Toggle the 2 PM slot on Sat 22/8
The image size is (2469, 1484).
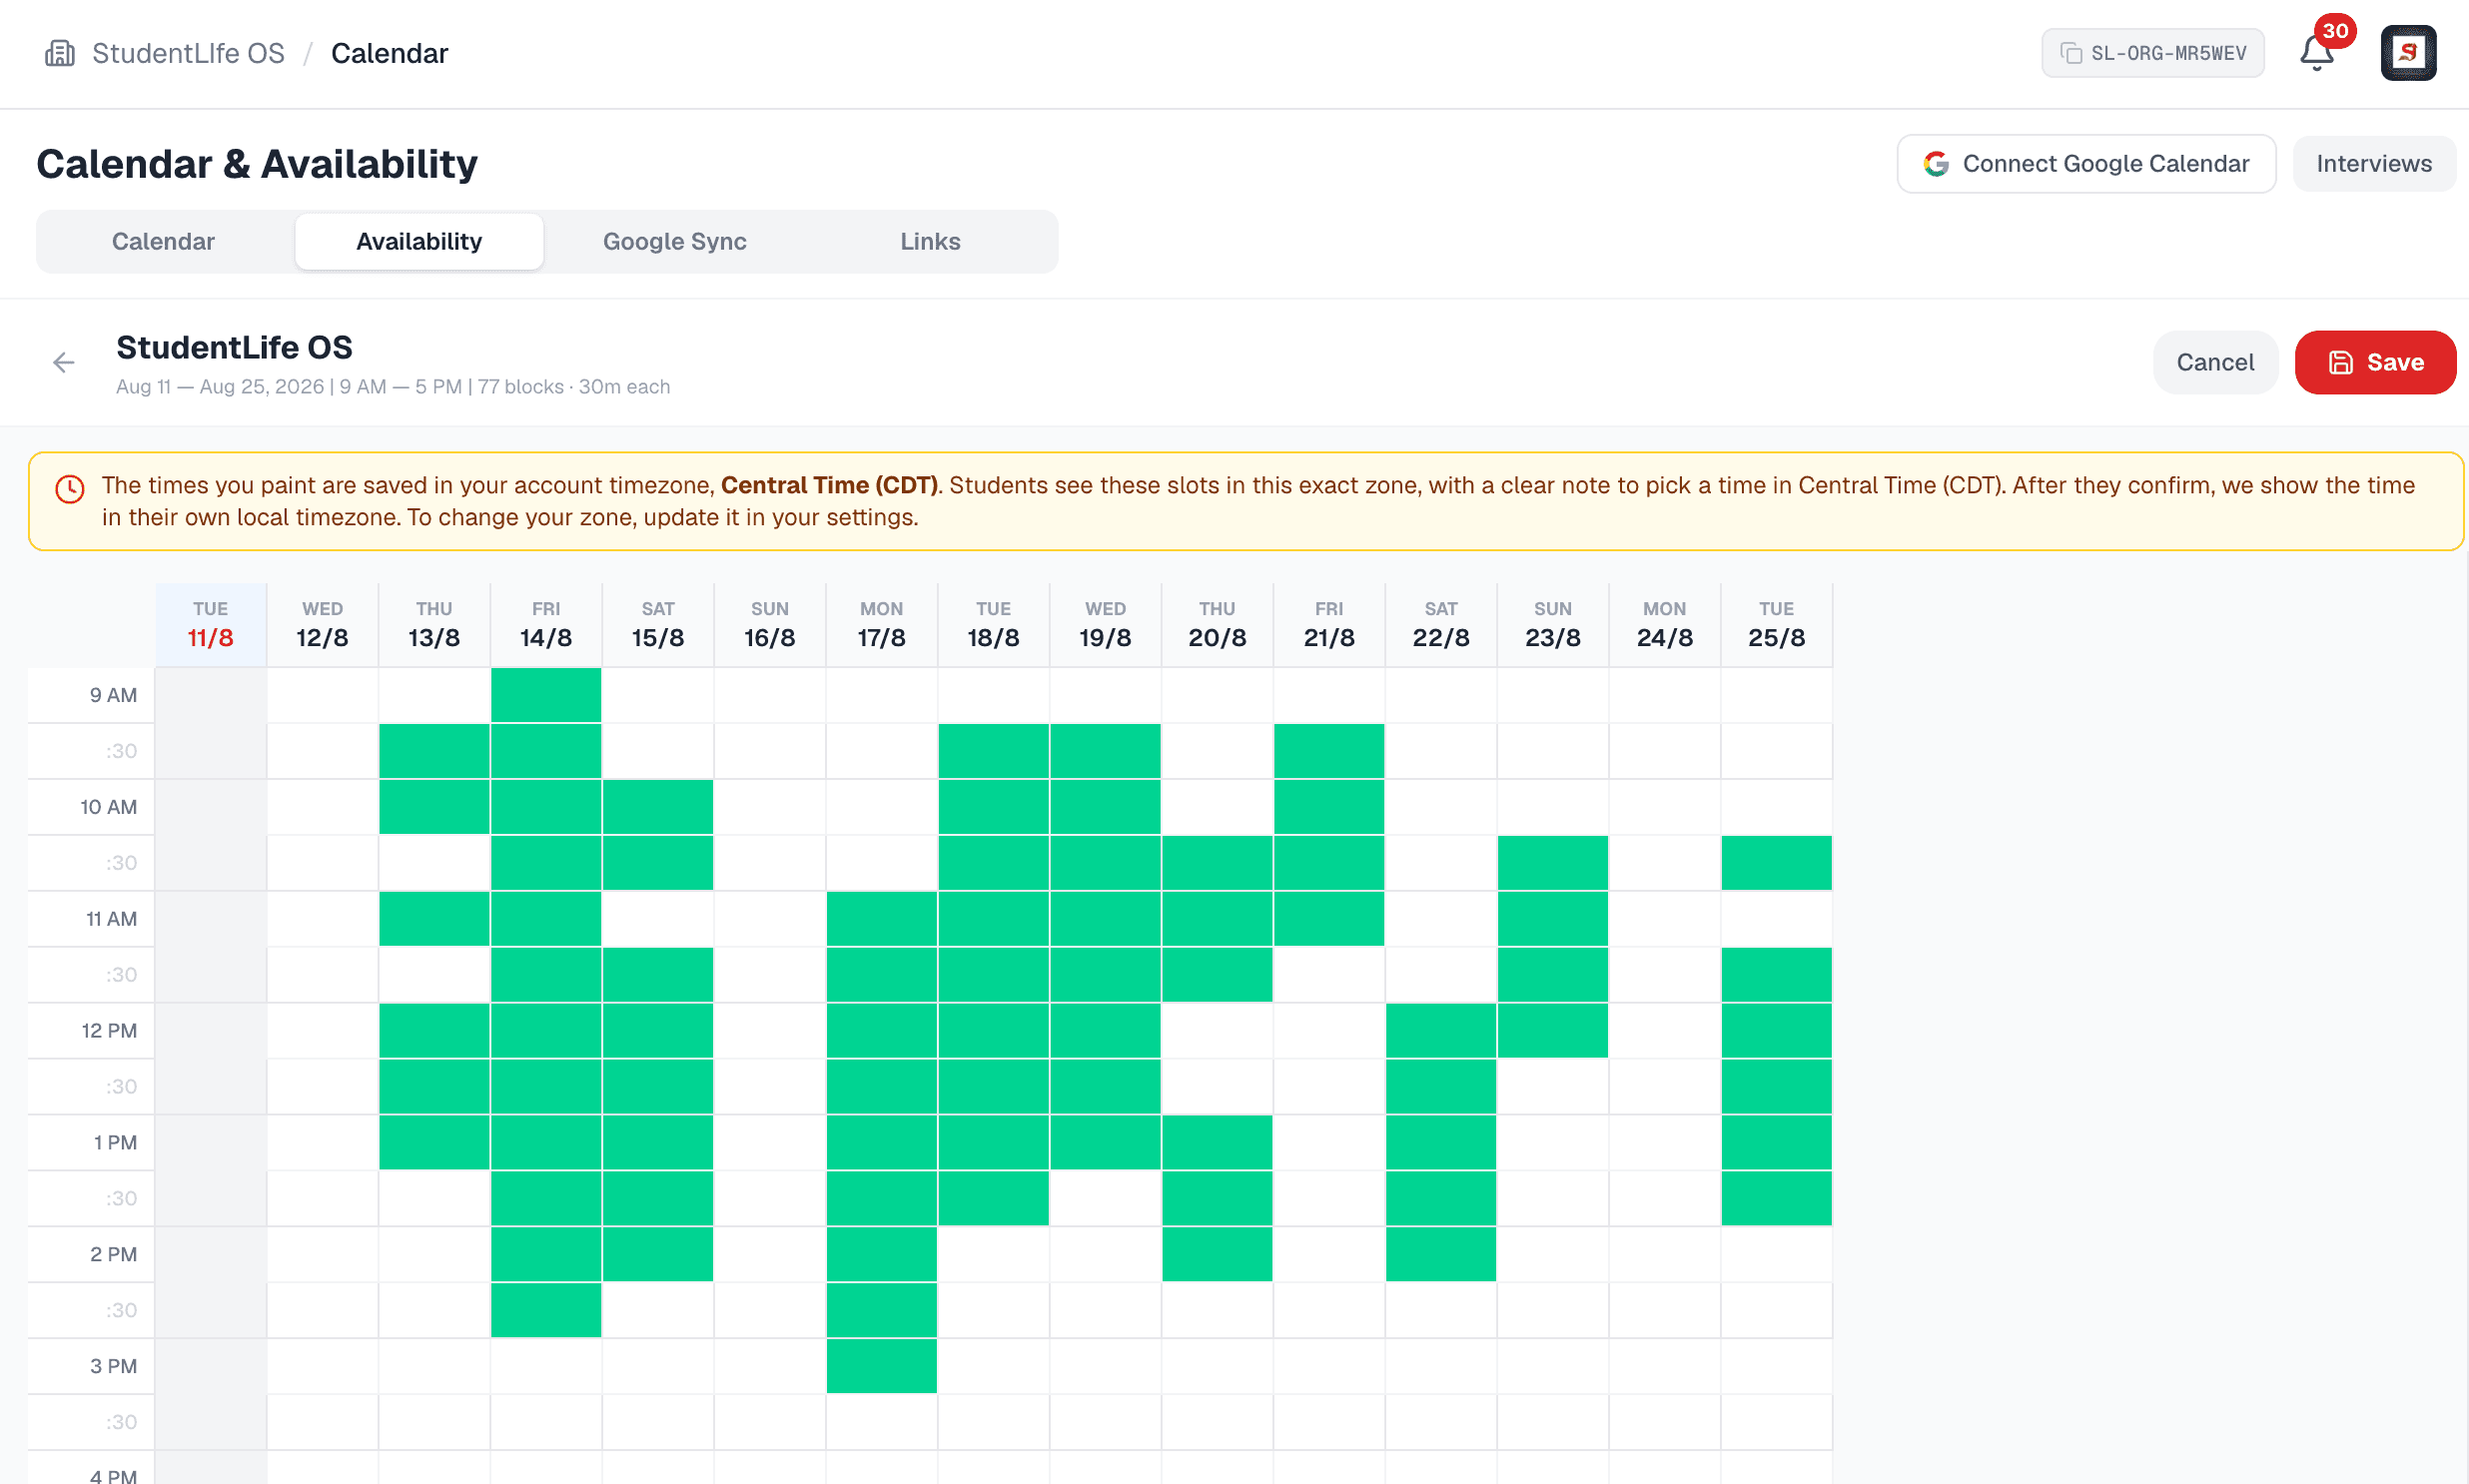[1441, 1254]
